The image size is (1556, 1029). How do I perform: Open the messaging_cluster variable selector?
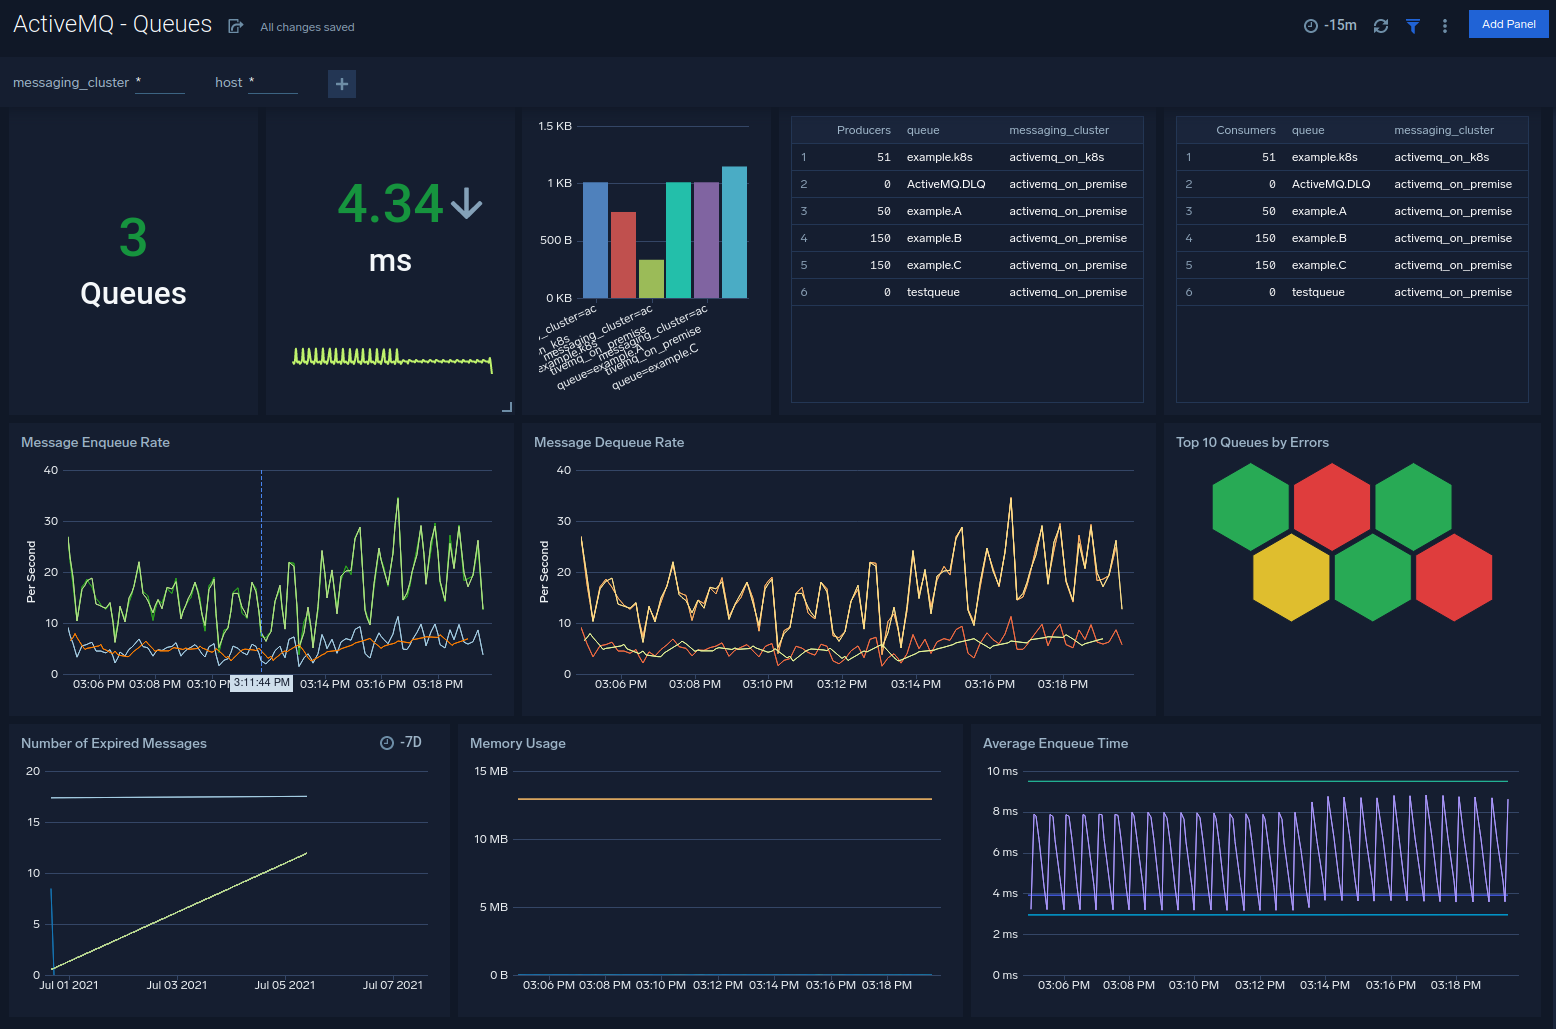point(160,82)
